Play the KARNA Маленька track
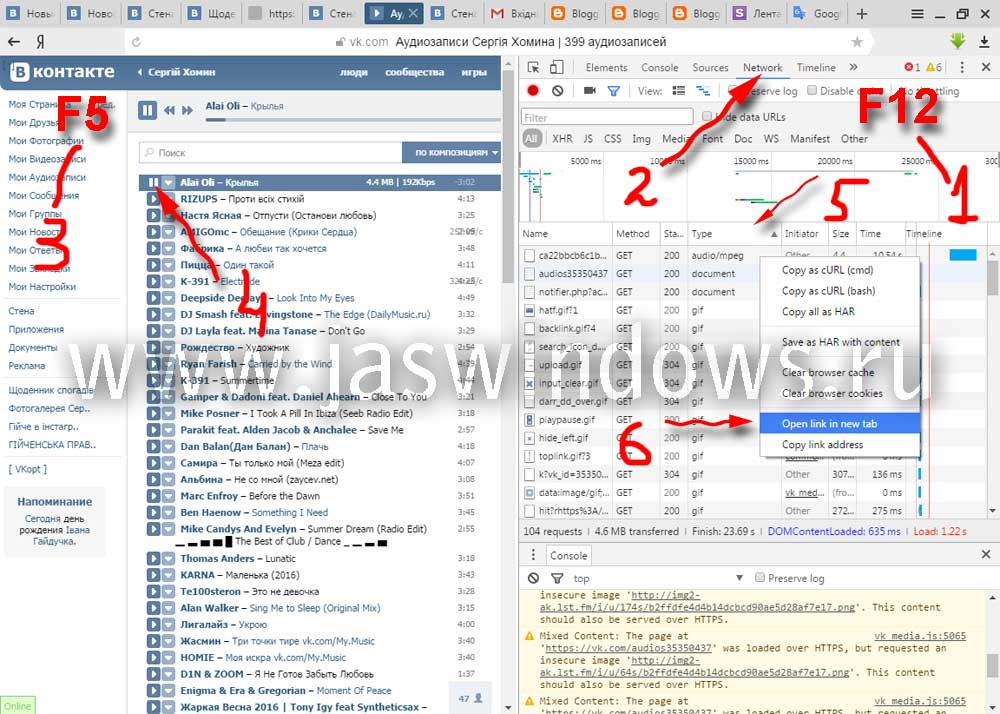1000x714 pixels. click(153, 575)
